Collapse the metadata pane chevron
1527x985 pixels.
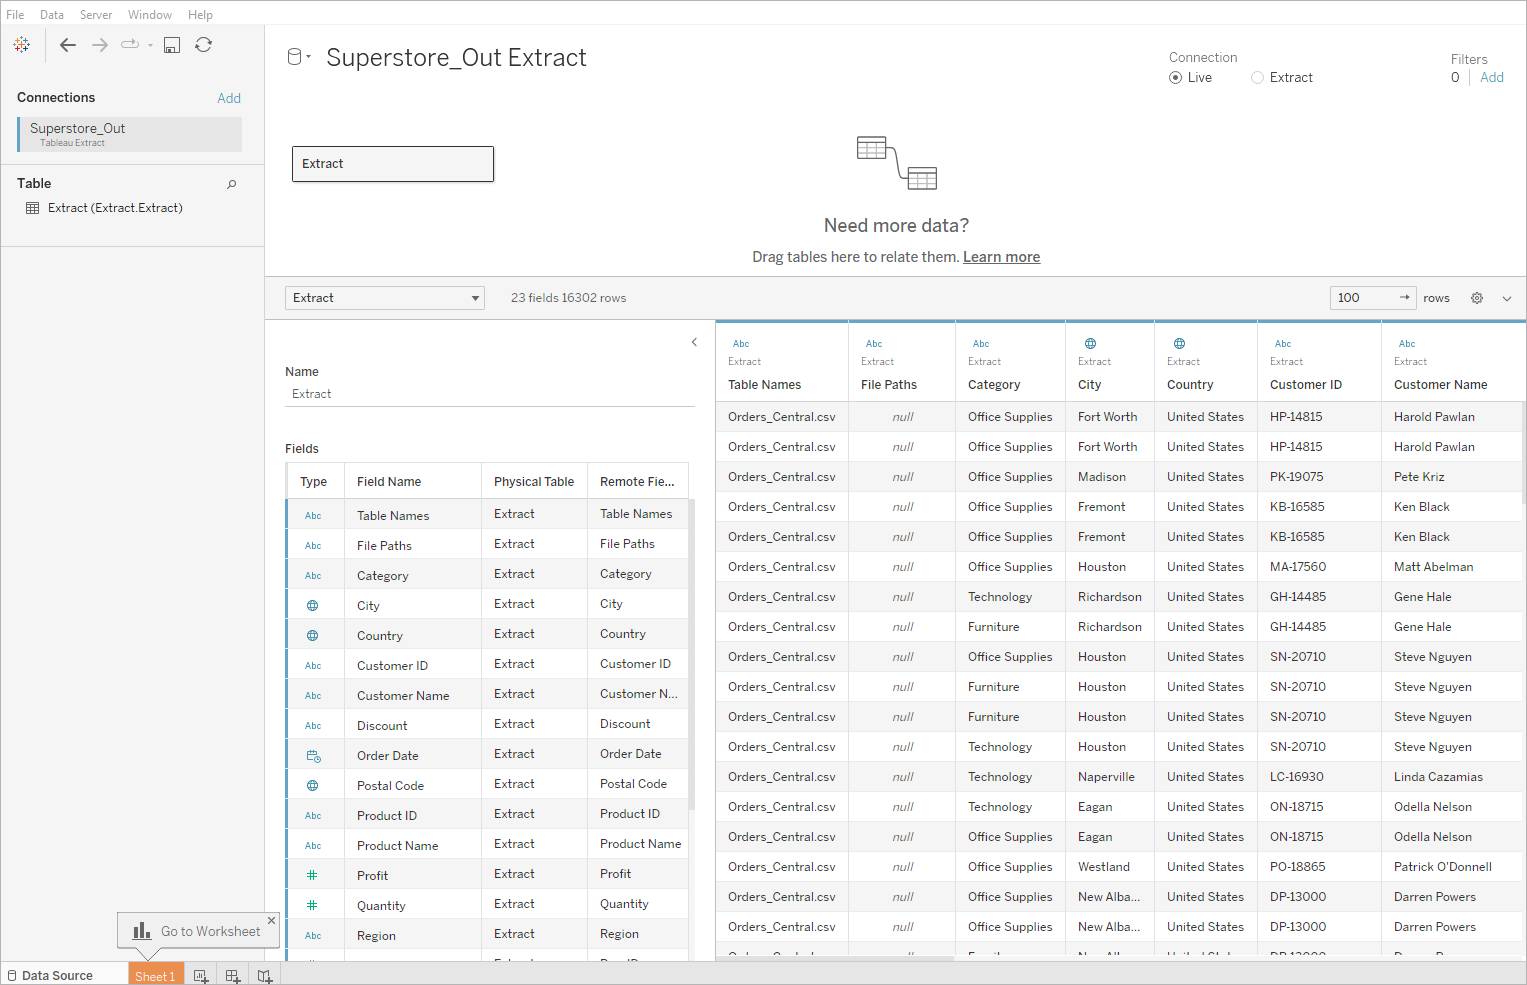click(694, 342)
